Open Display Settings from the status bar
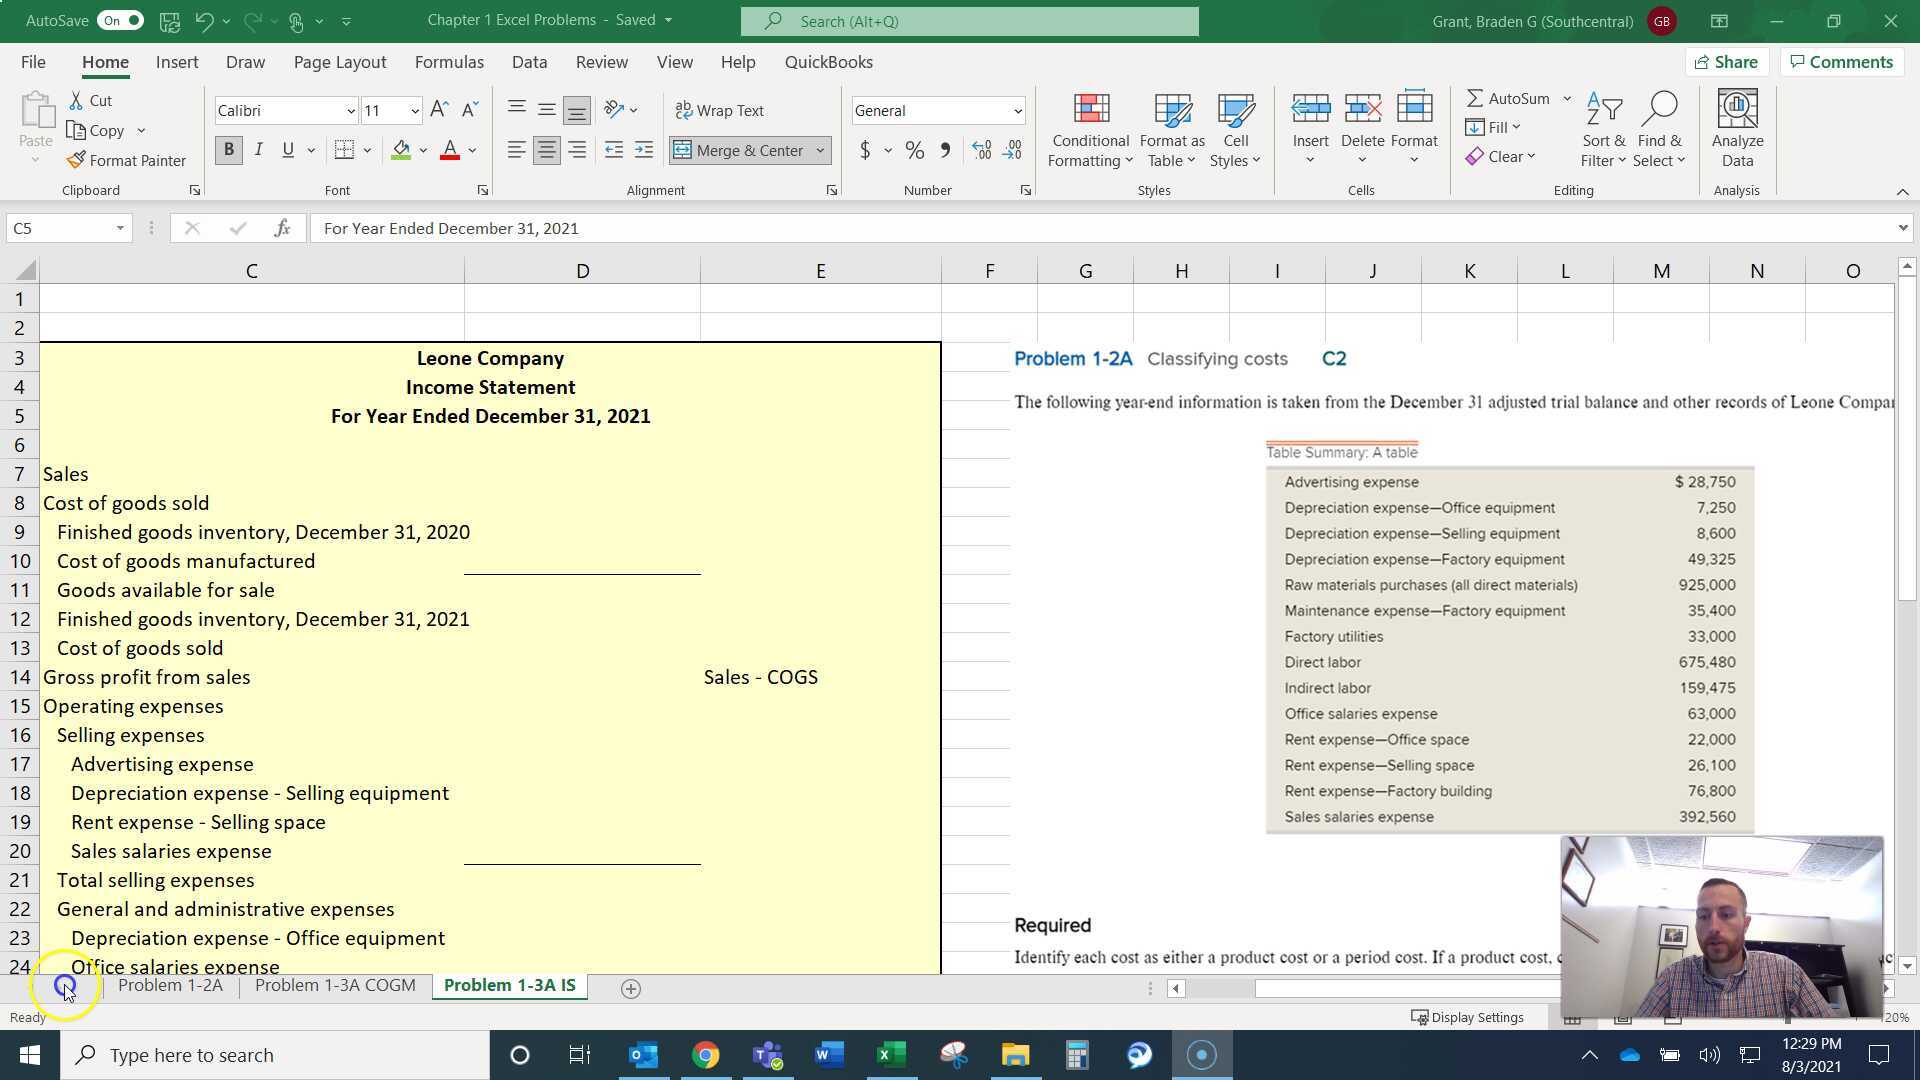Screen dimensions: 1920x1080 1468,1017
